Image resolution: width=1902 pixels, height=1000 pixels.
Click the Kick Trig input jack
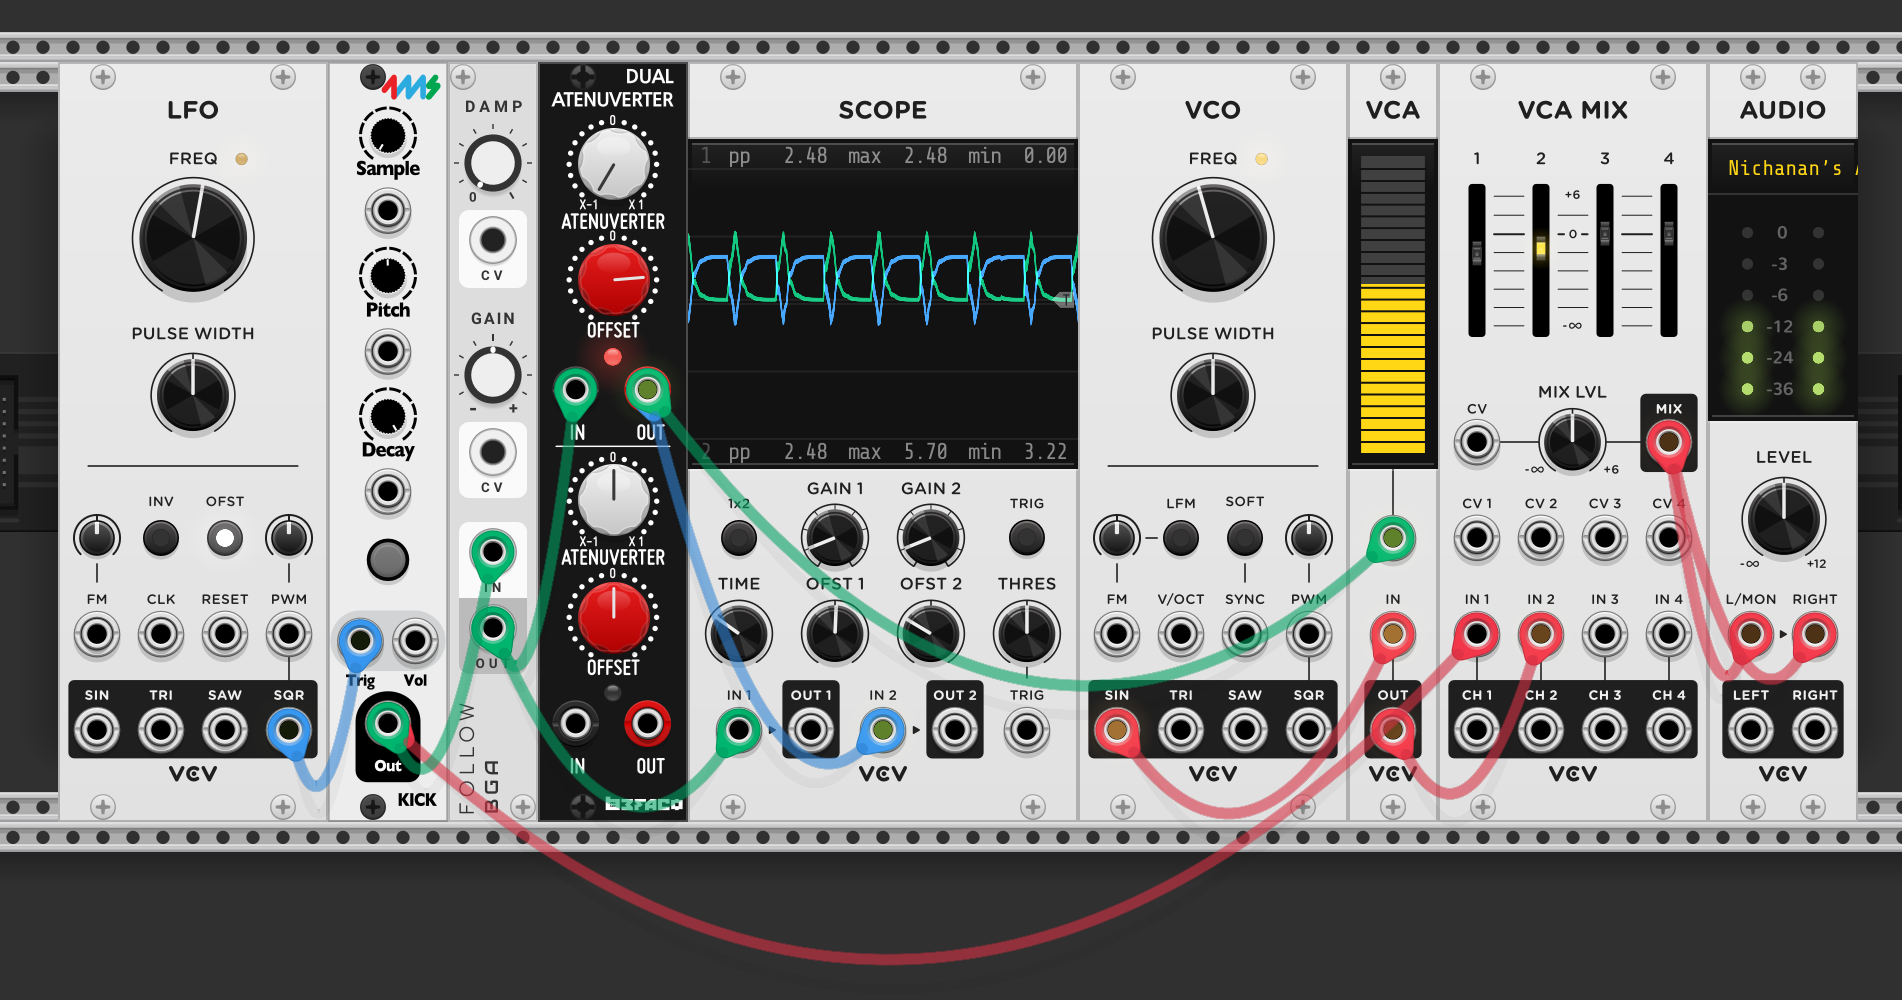(360, 641)
